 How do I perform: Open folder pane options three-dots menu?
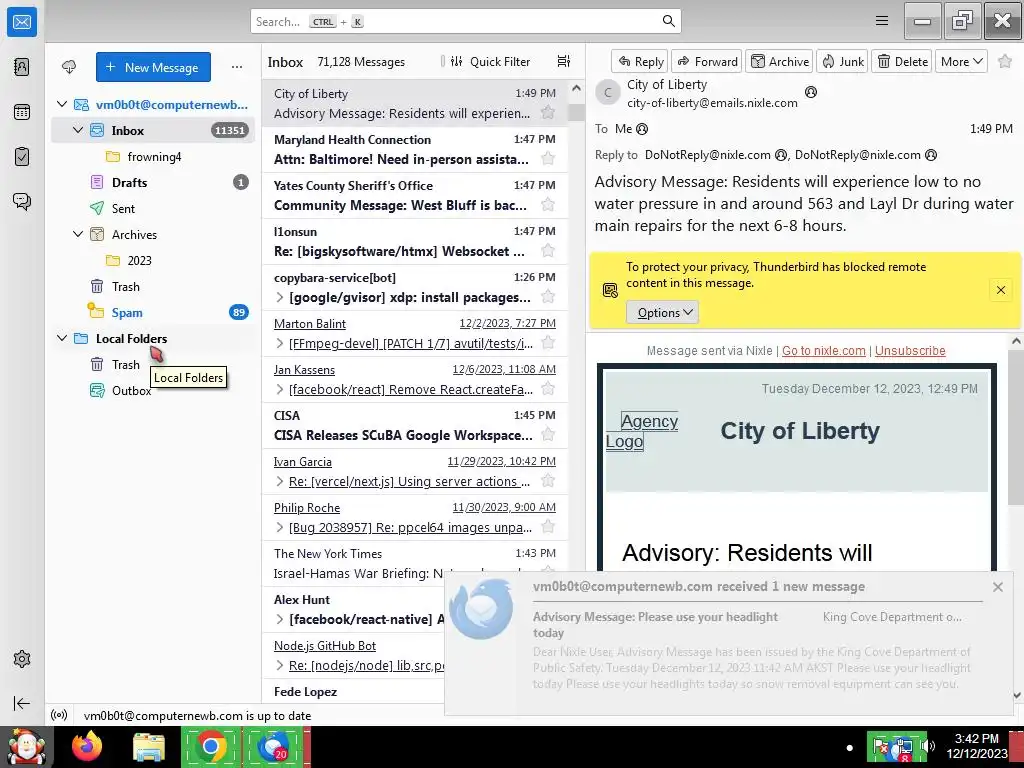[237, 67]
